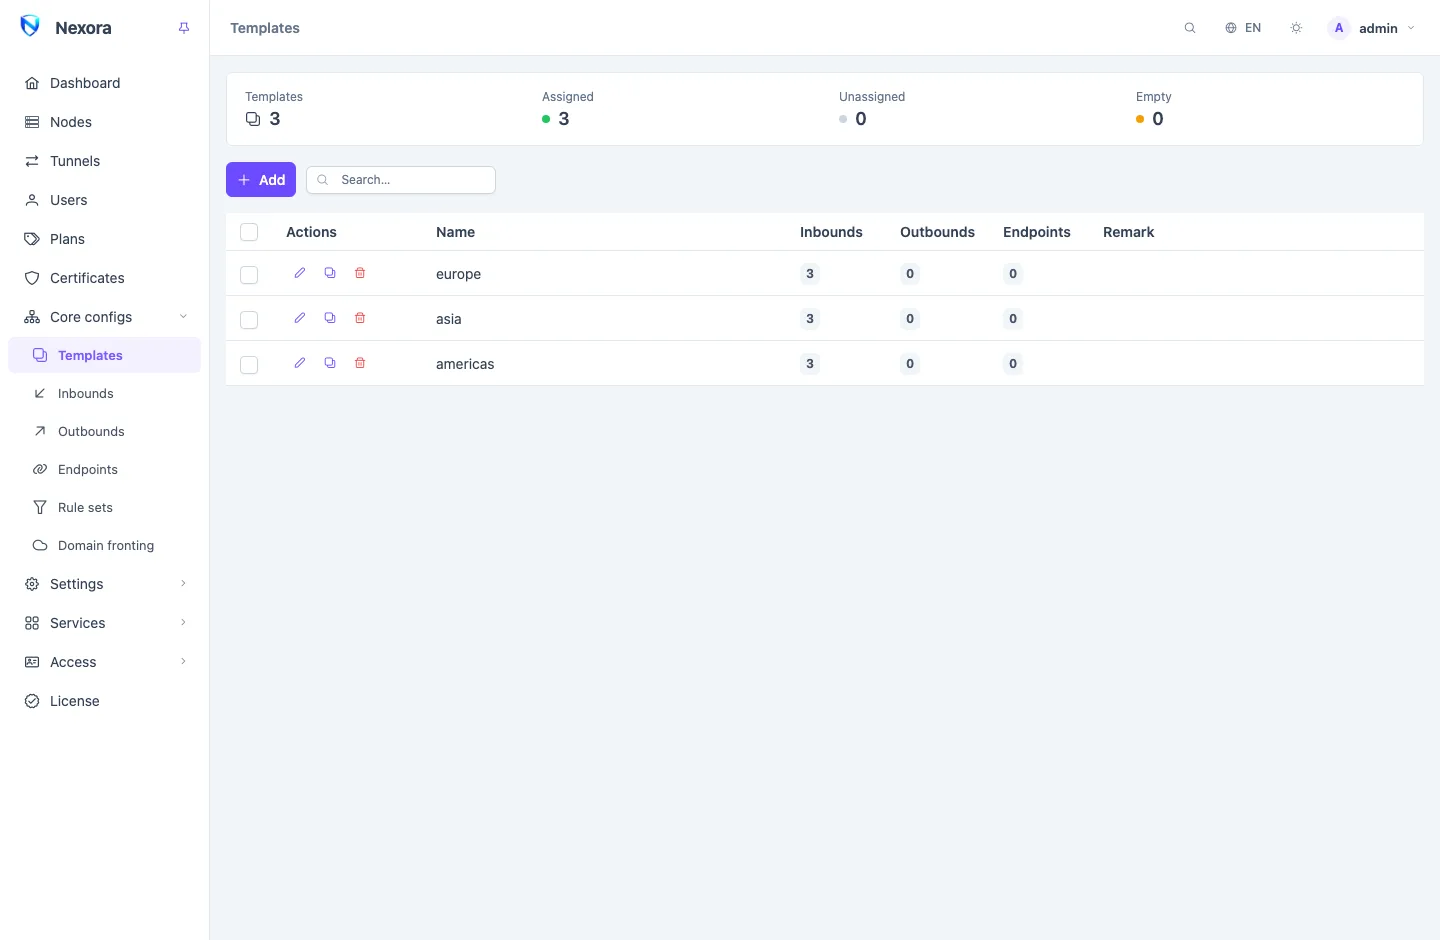Open the Nodes page
Image resolution: width=1440 pixels, height=940 pixels.
tap(105, 122)
